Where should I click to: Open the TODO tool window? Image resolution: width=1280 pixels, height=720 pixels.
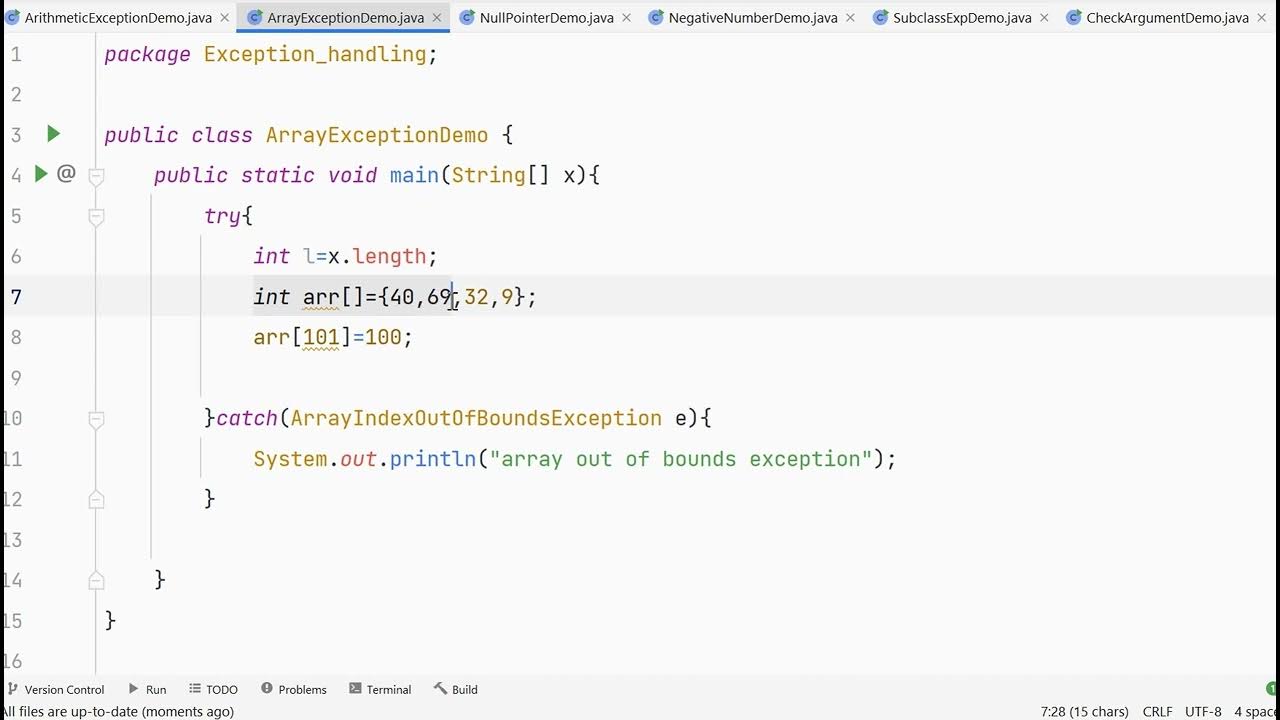[x=213, y=689]
